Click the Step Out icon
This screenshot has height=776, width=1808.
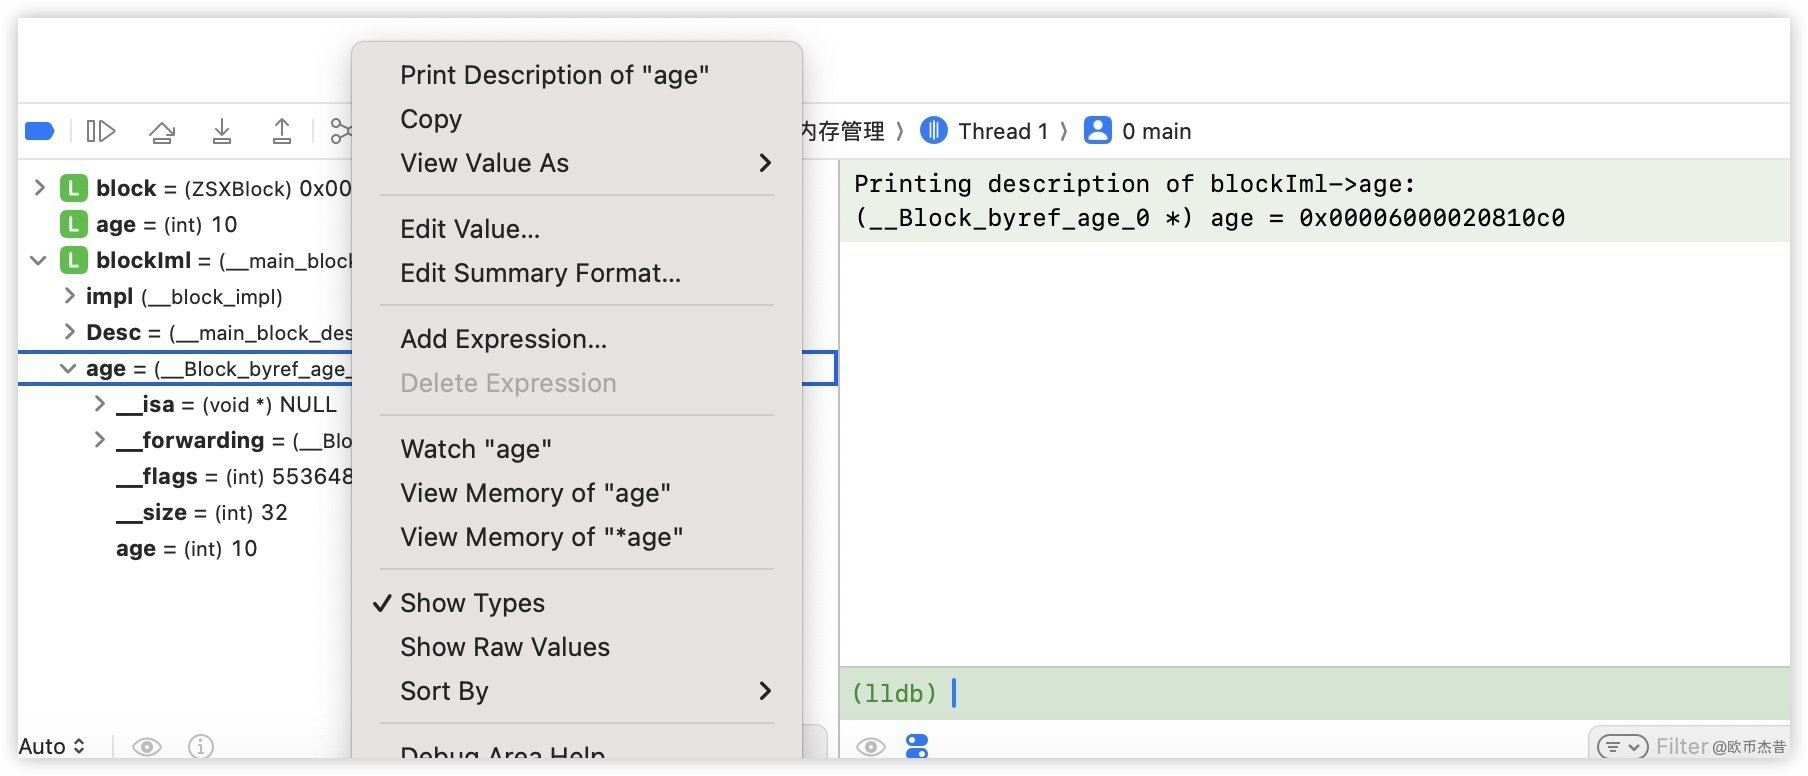point(282,131)
